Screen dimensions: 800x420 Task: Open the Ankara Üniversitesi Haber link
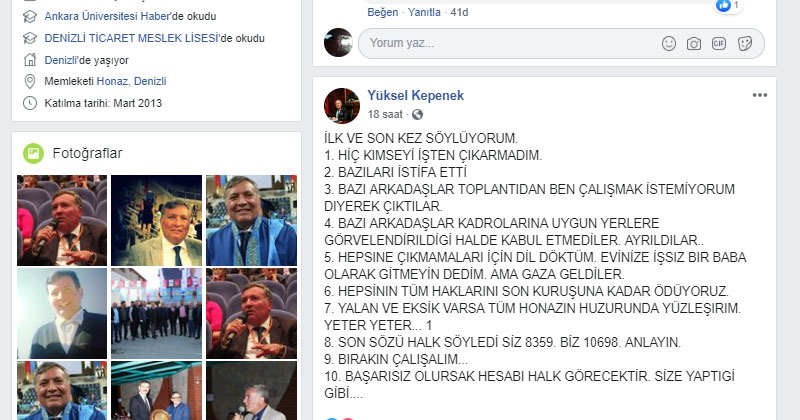pyautogui.click(x=108, y=16)
